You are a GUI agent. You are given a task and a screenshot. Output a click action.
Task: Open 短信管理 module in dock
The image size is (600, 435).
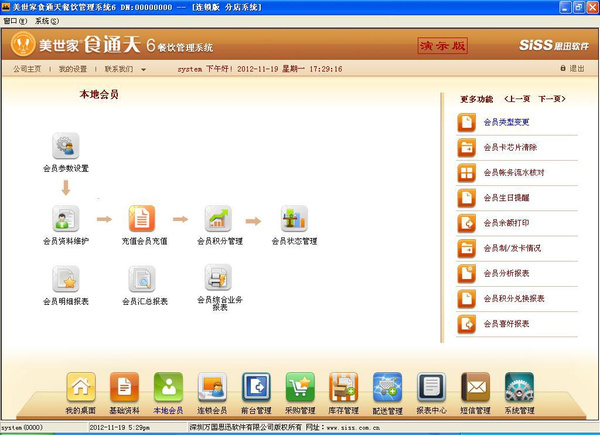click(x=475, y=387)
